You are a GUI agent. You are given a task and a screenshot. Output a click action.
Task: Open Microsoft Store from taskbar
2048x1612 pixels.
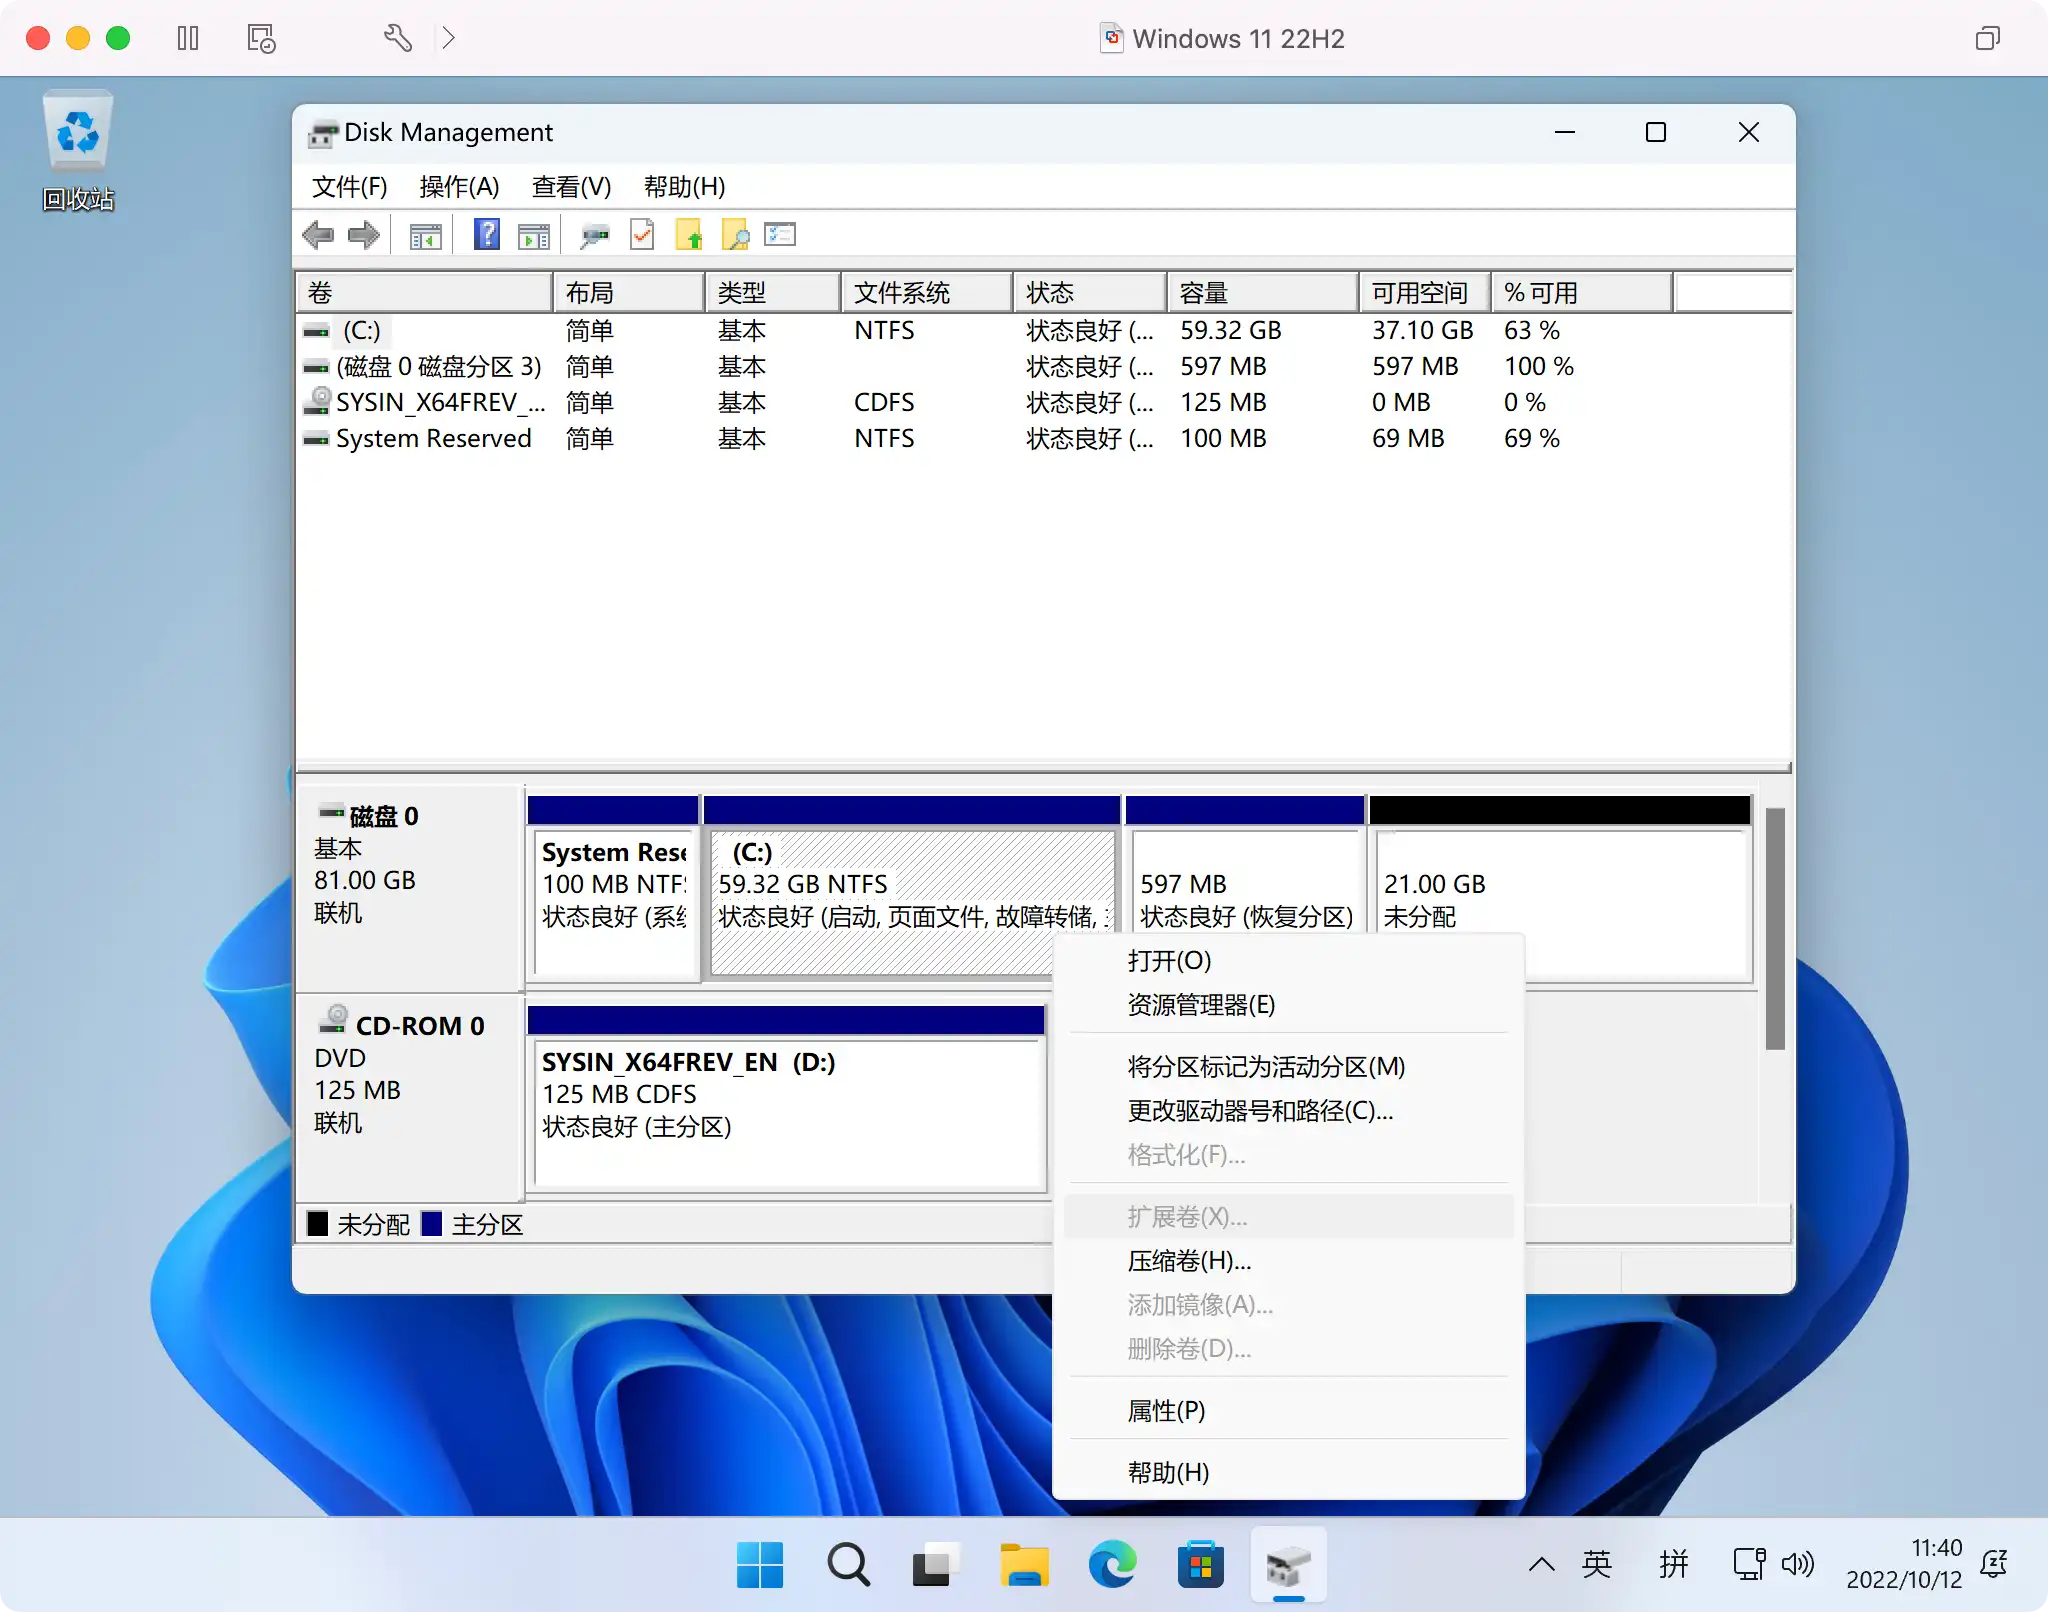pyautogui.click(x=1200, y=1565)
